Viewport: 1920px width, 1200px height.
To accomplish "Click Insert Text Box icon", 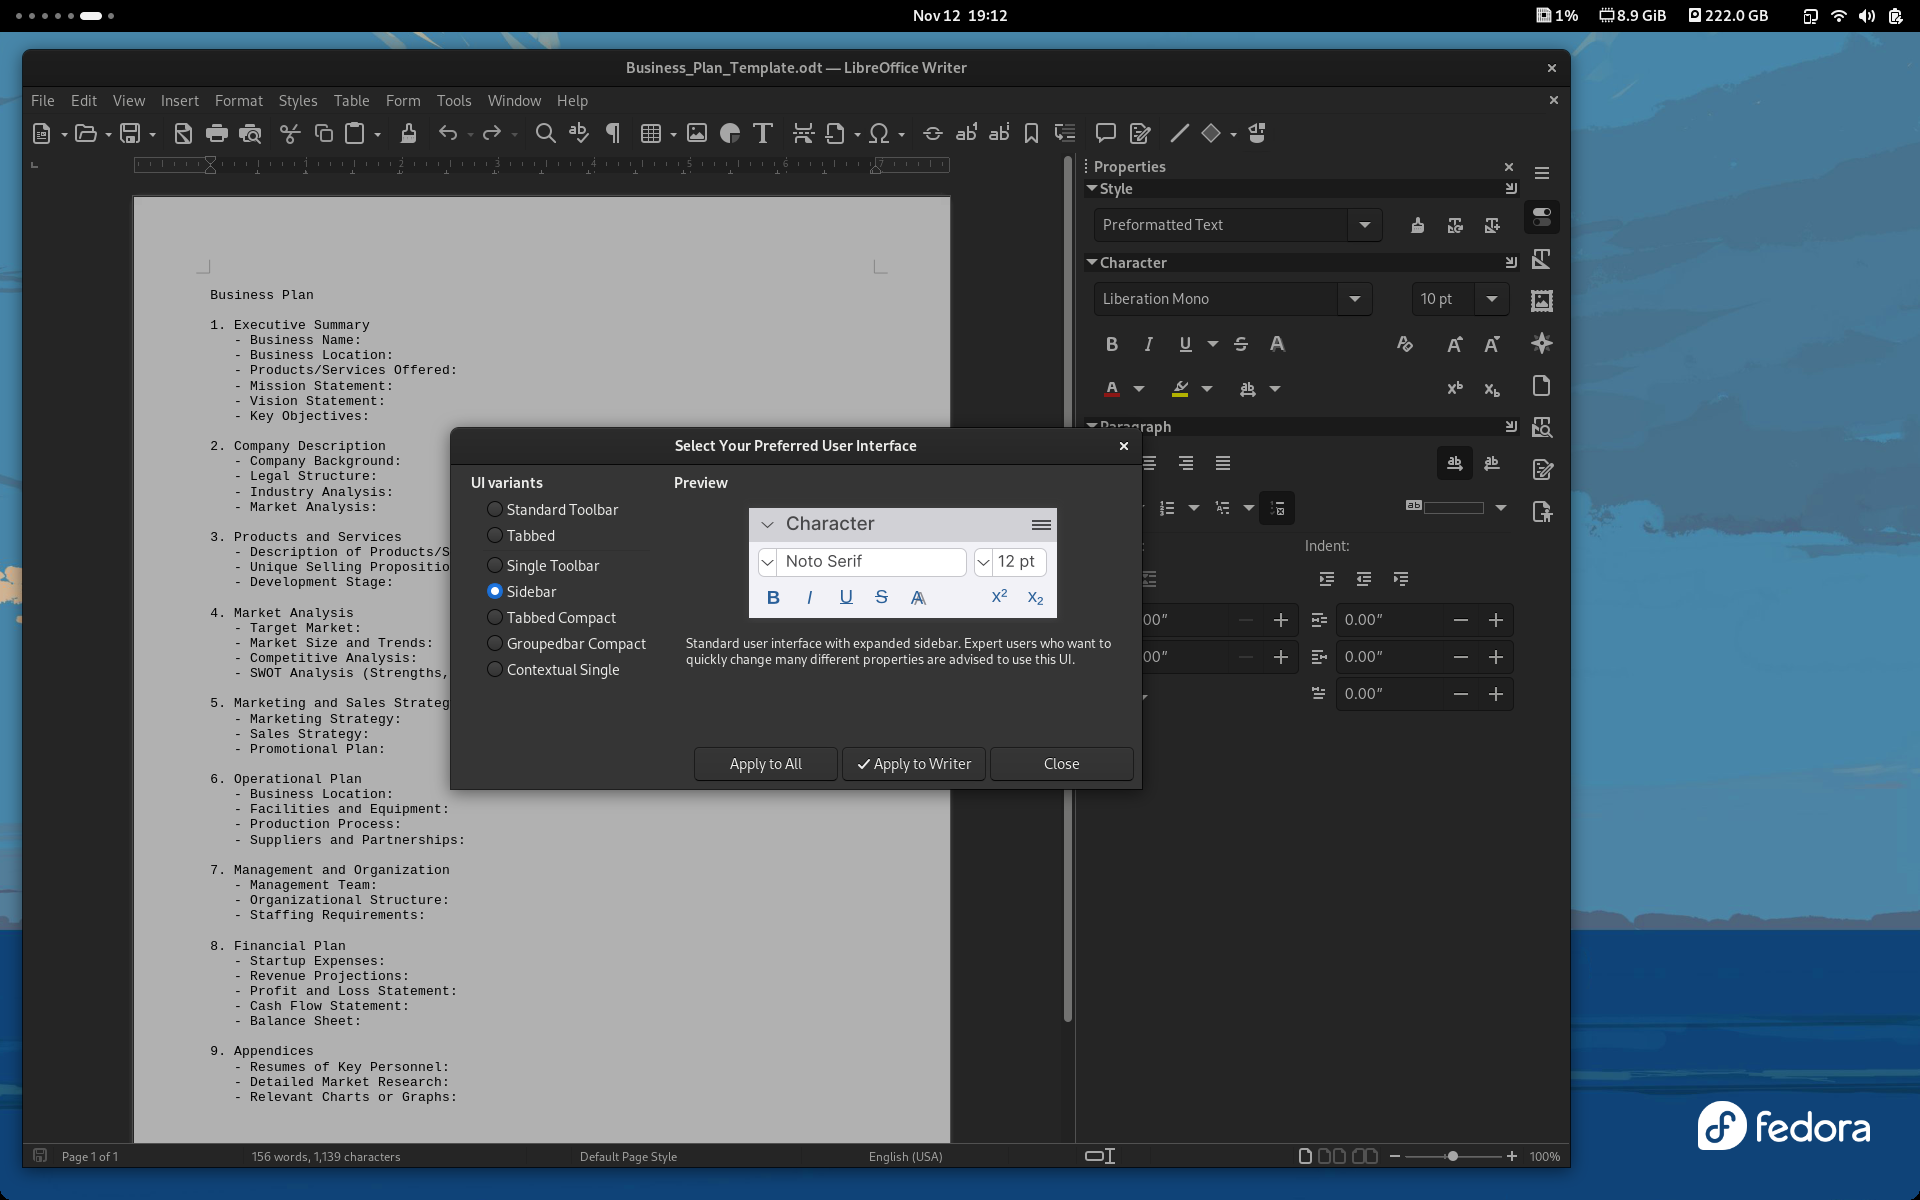I will point(763,133).
